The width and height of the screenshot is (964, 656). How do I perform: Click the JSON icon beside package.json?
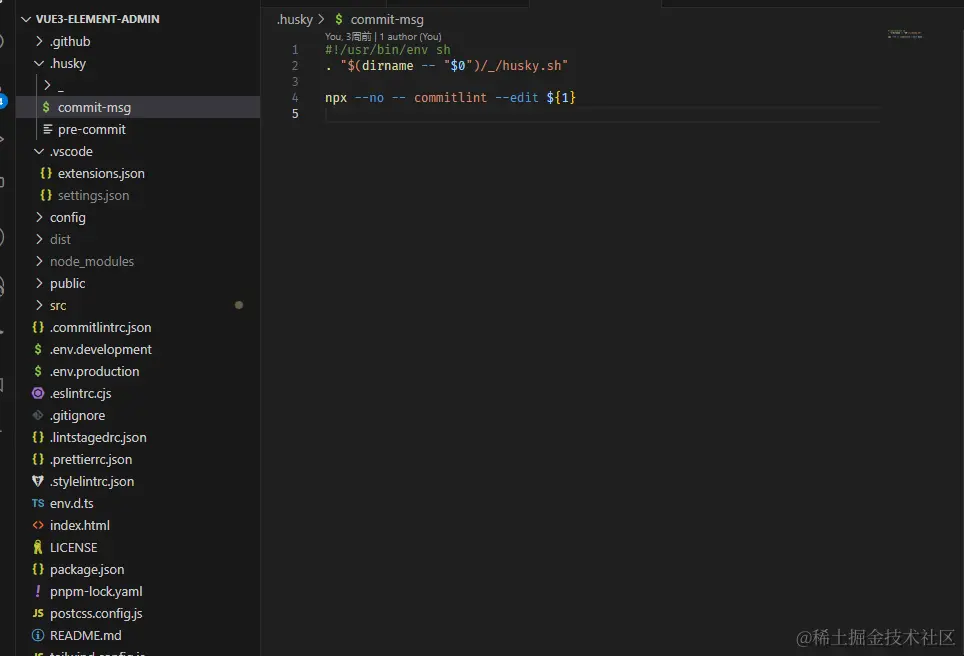(x=38, y=569)
